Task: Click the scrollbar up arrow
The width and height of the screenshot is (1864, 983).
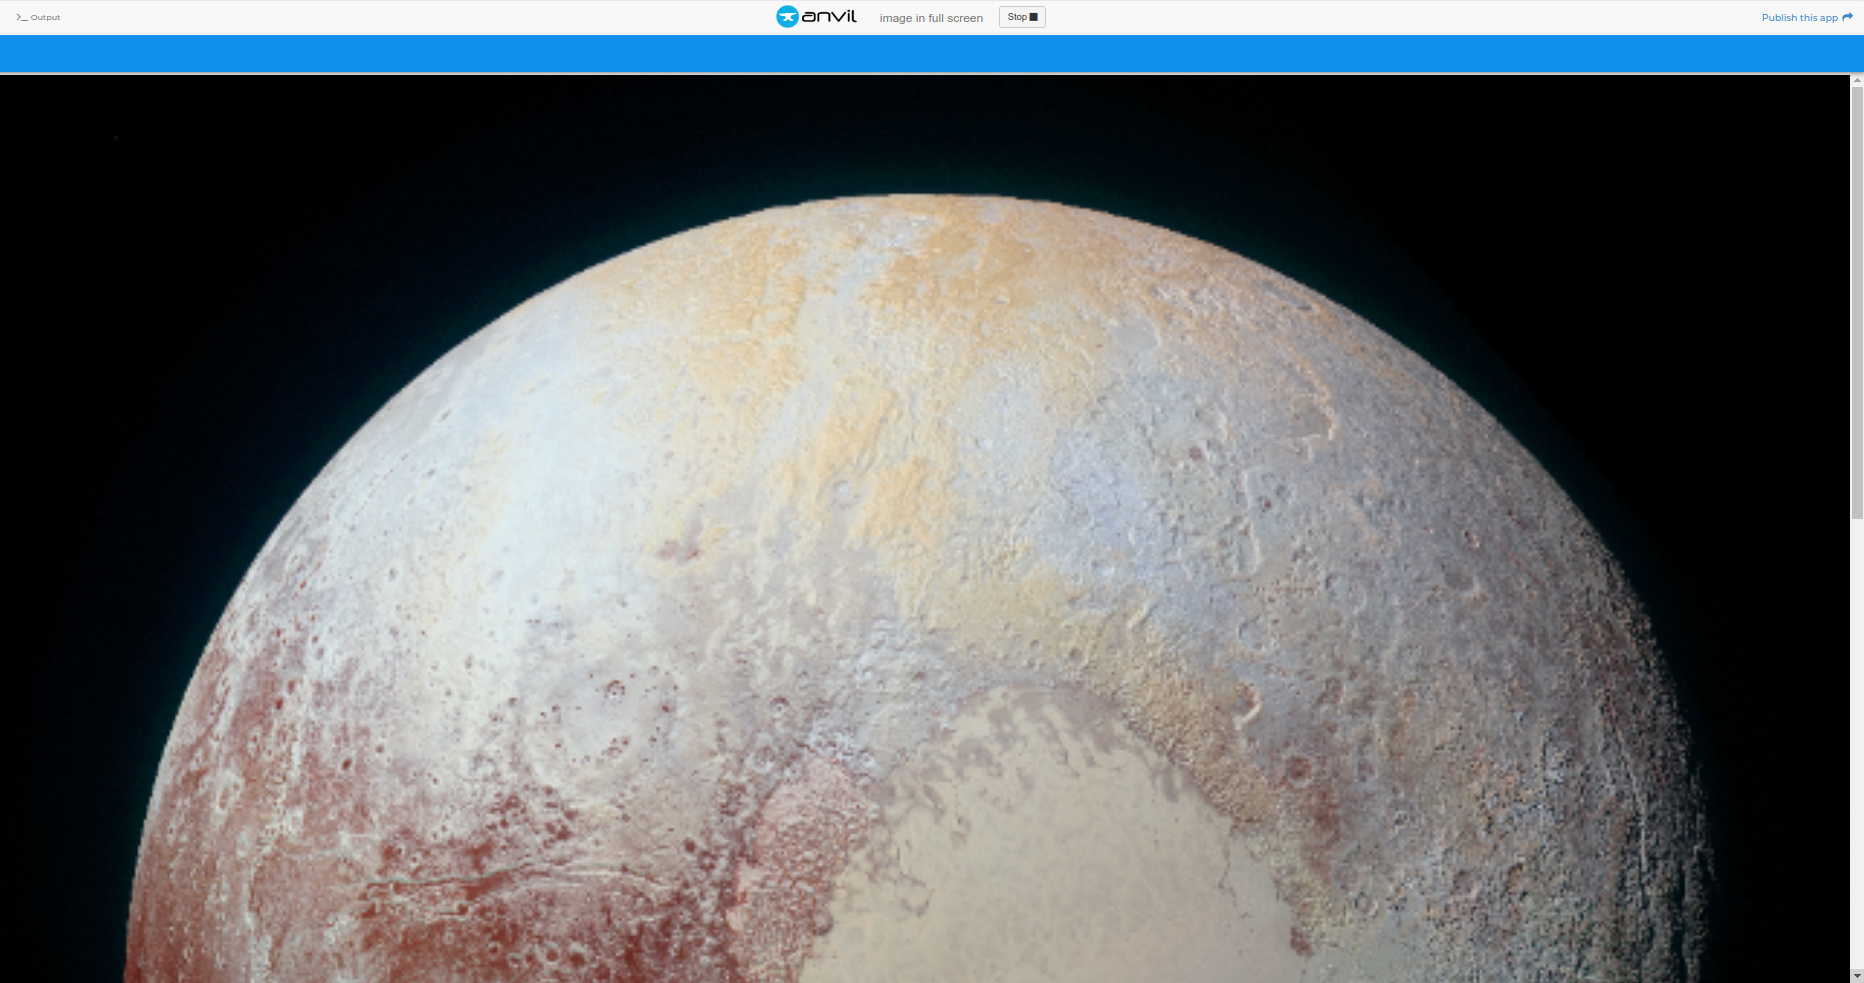Action: pyautogui.click(x=1857, y=80)
